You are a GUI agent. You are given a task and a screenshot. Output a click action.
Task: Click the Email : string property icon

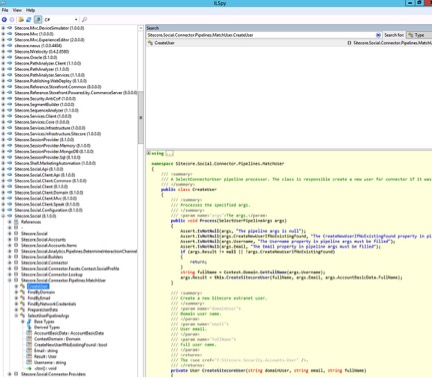[x=29, y=351]
